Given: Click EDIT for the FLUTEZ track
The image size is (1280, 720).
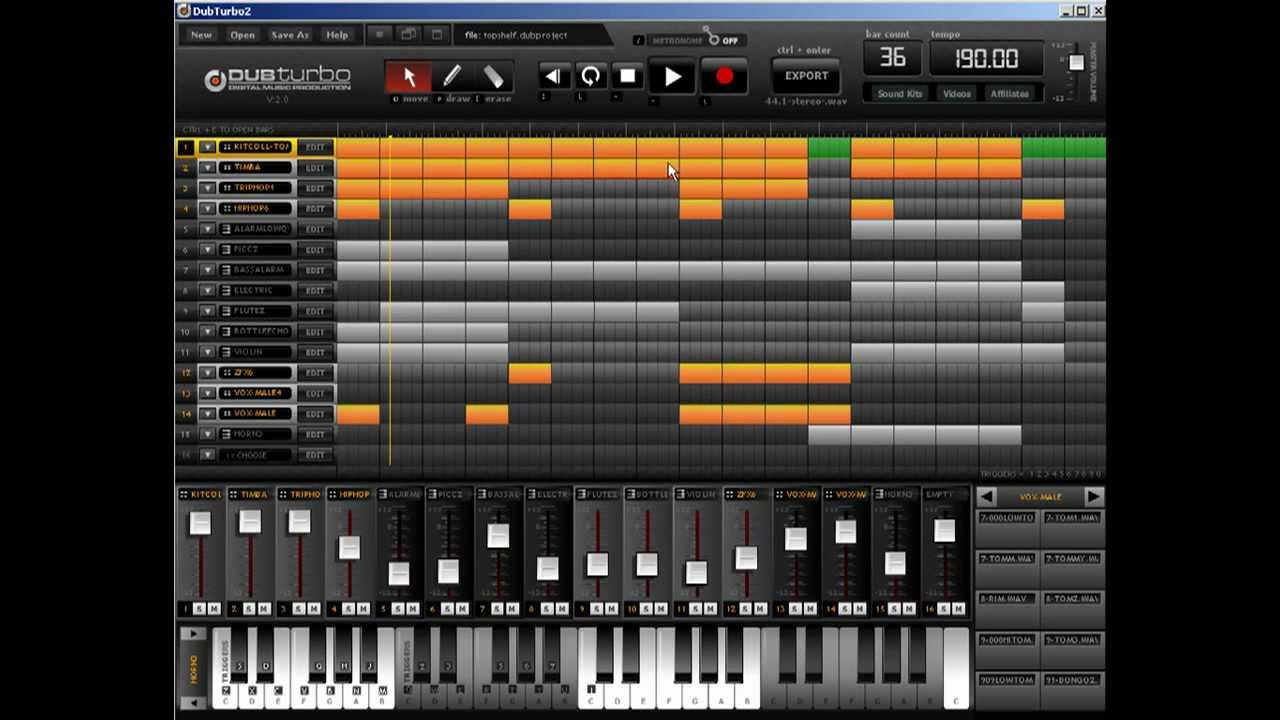Looking at the screenshot, I should click(315, 311).
